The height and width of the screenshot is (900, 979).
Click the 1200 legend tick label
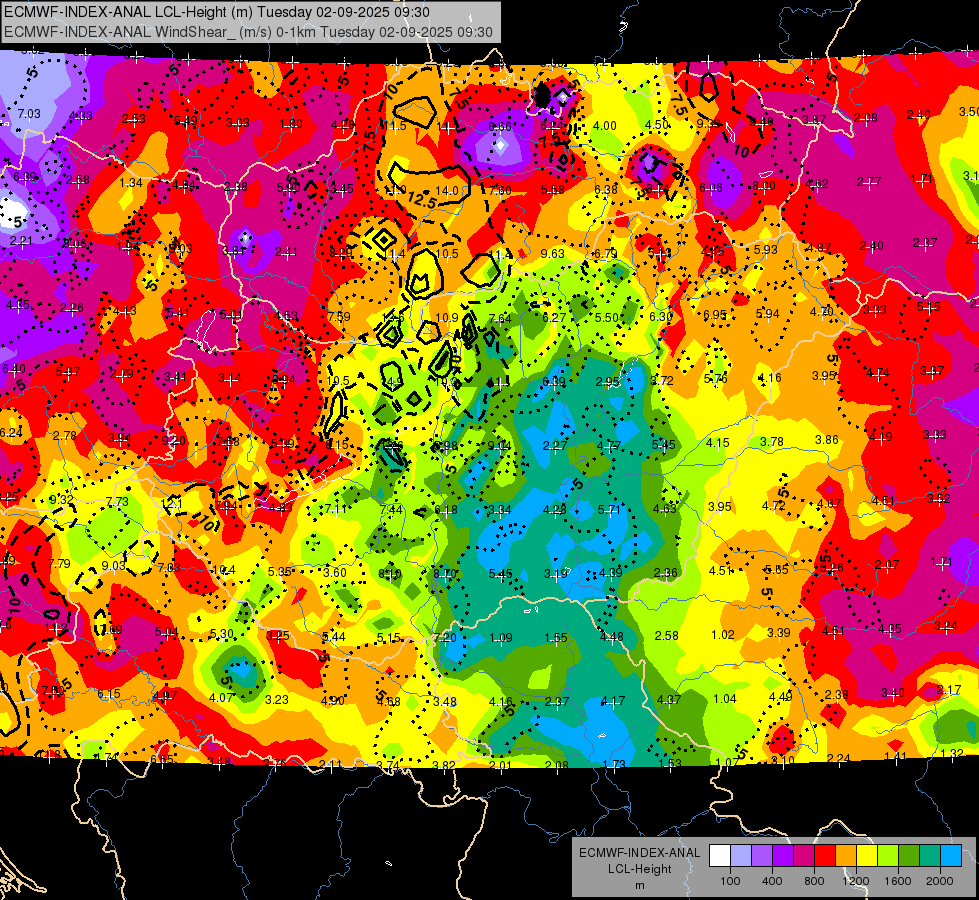tap(855, 881)
